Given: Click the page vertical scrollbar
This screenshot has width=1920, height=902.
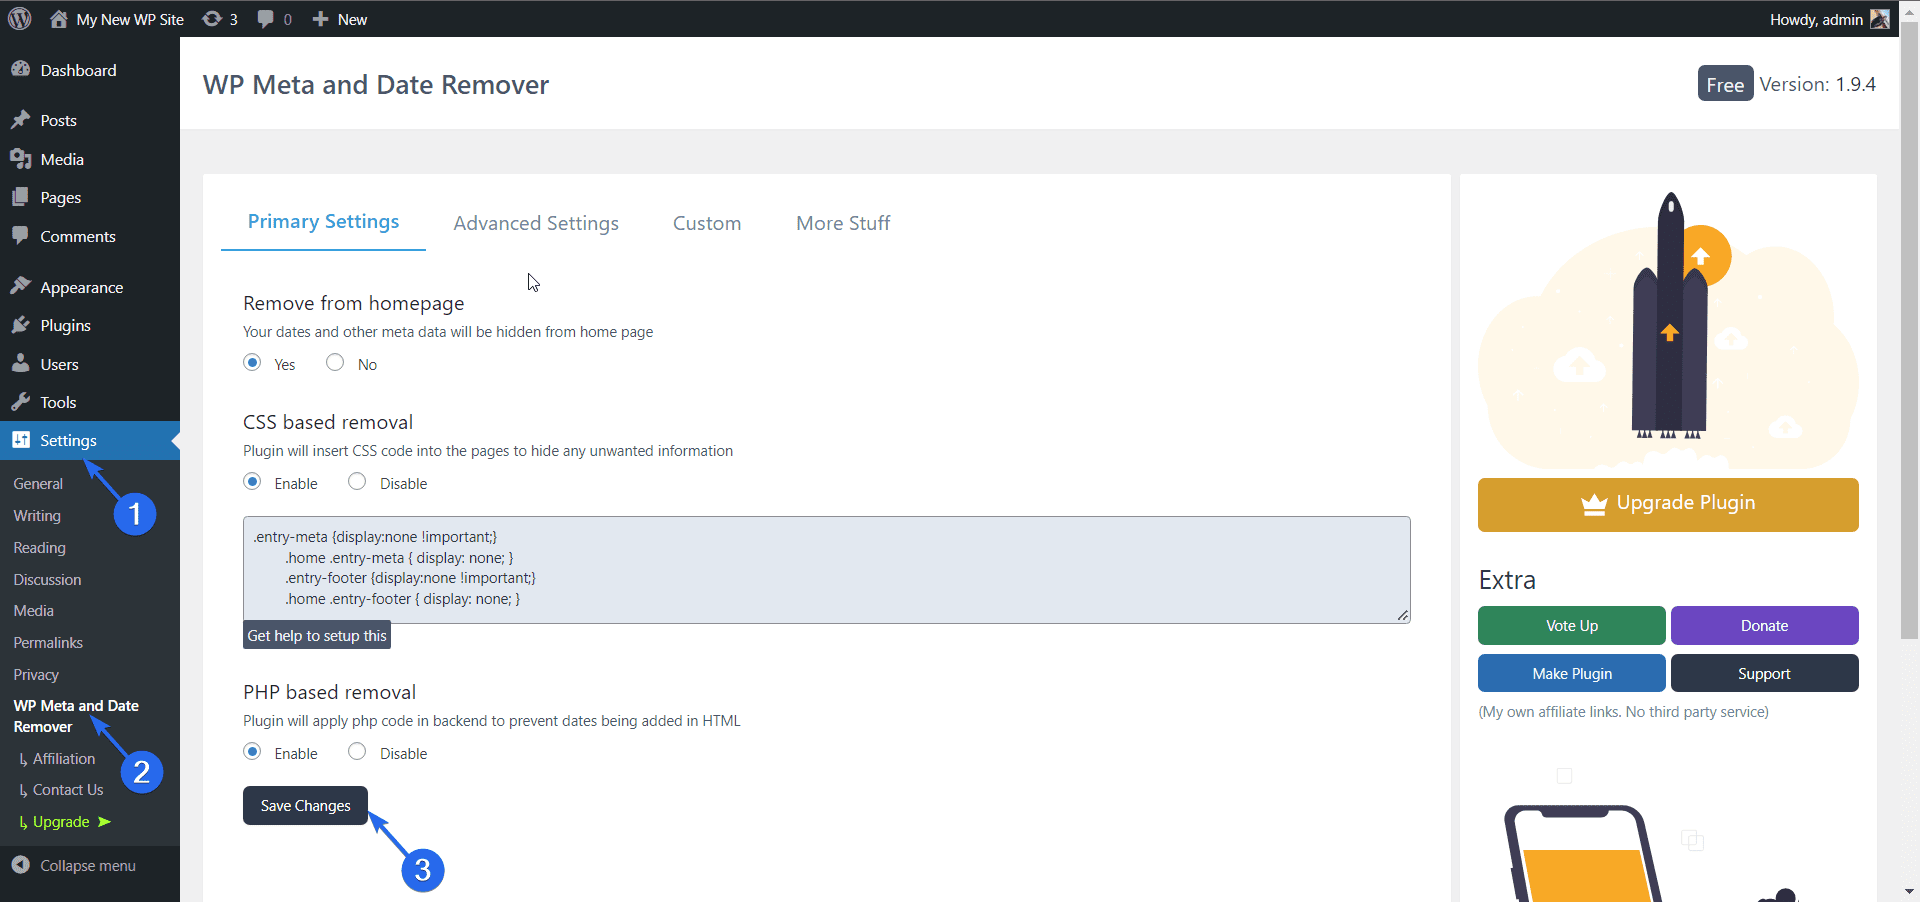Looking at the screenshot, I should click(x=1909, y=330).
